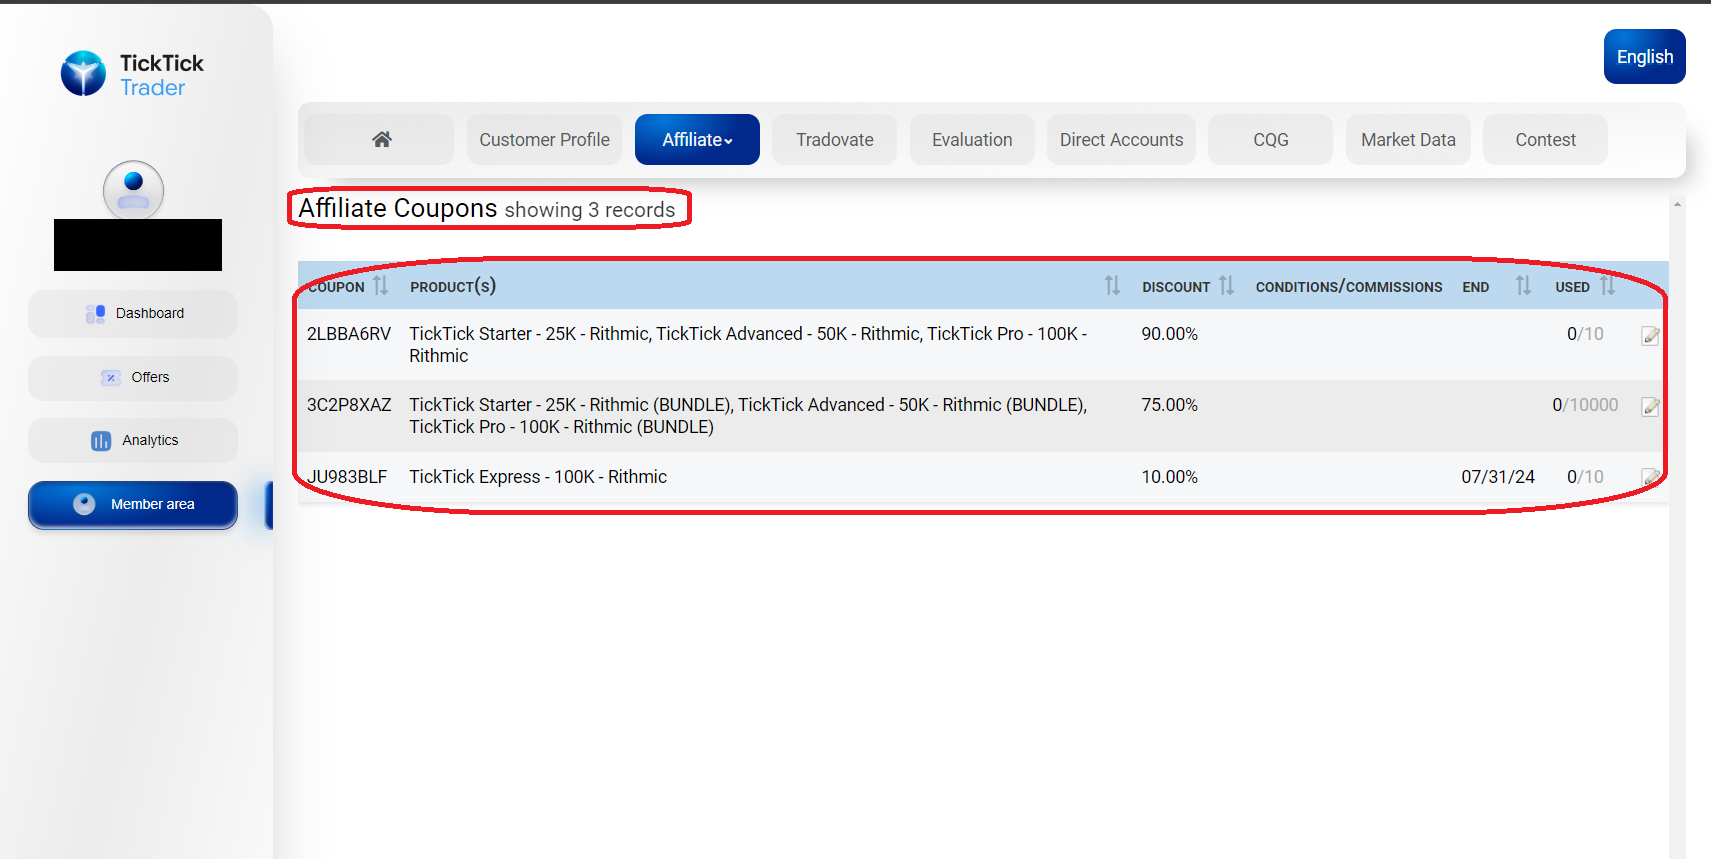
Task: Switch to the Tradovate tab
Action: (x=834, y=139)
